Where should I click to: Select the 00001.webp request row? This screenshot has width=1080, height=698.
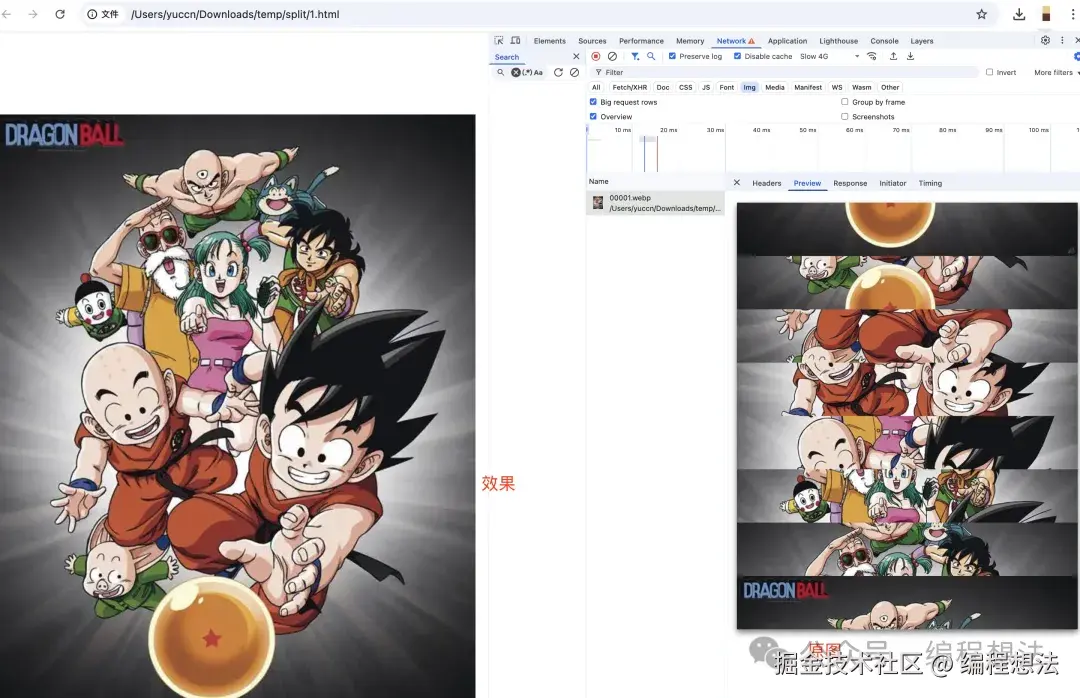pyautogui.click(x=655, y=203)
